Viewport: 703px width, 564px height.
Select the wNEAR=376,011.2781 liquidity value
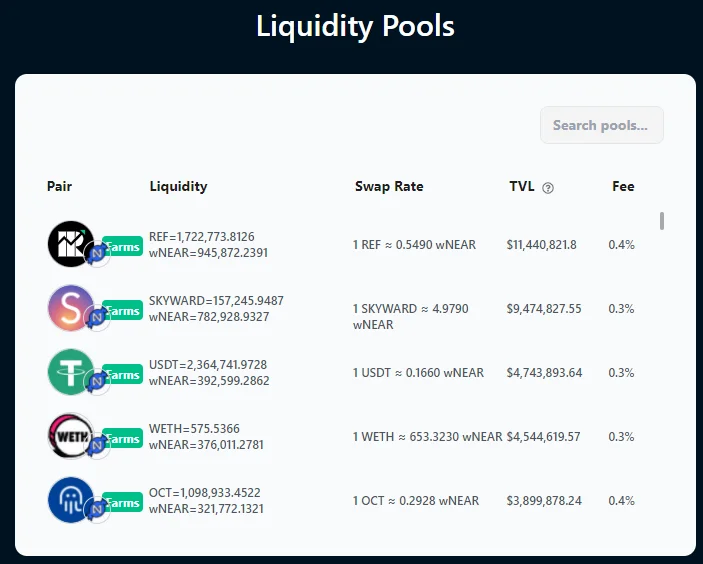tap(206, 445)
